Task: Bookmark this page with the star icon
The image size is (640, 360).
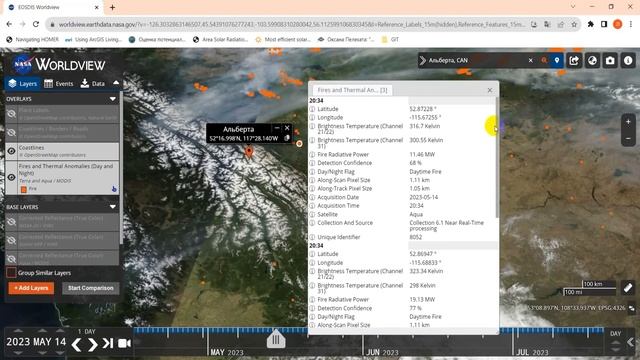Action: (574, 24)
